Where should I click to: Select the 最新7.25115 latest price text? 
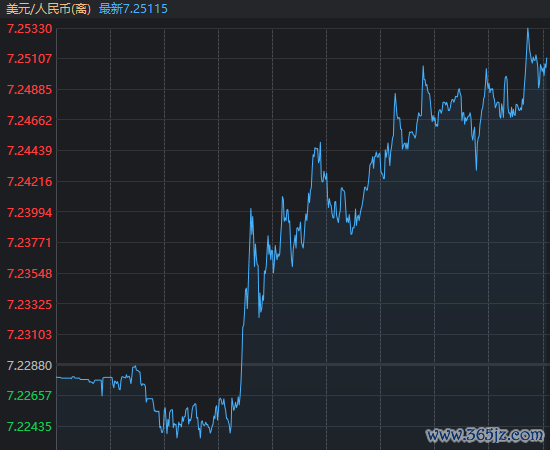tap(133, 9)
